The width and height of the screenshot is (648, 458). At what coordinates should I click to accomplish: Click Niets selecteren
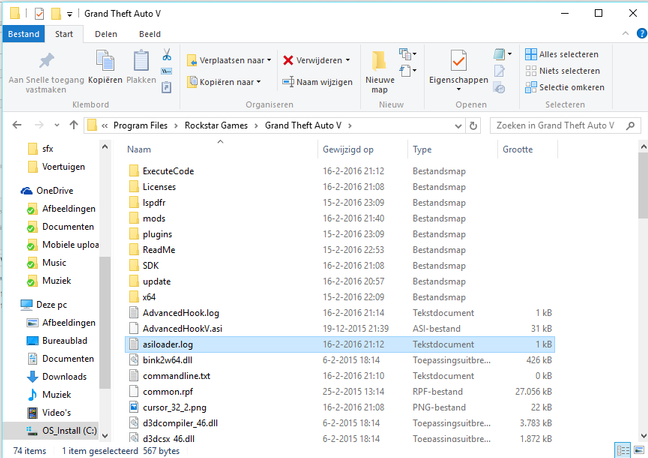pyautogui.click(x=563, y=71)
